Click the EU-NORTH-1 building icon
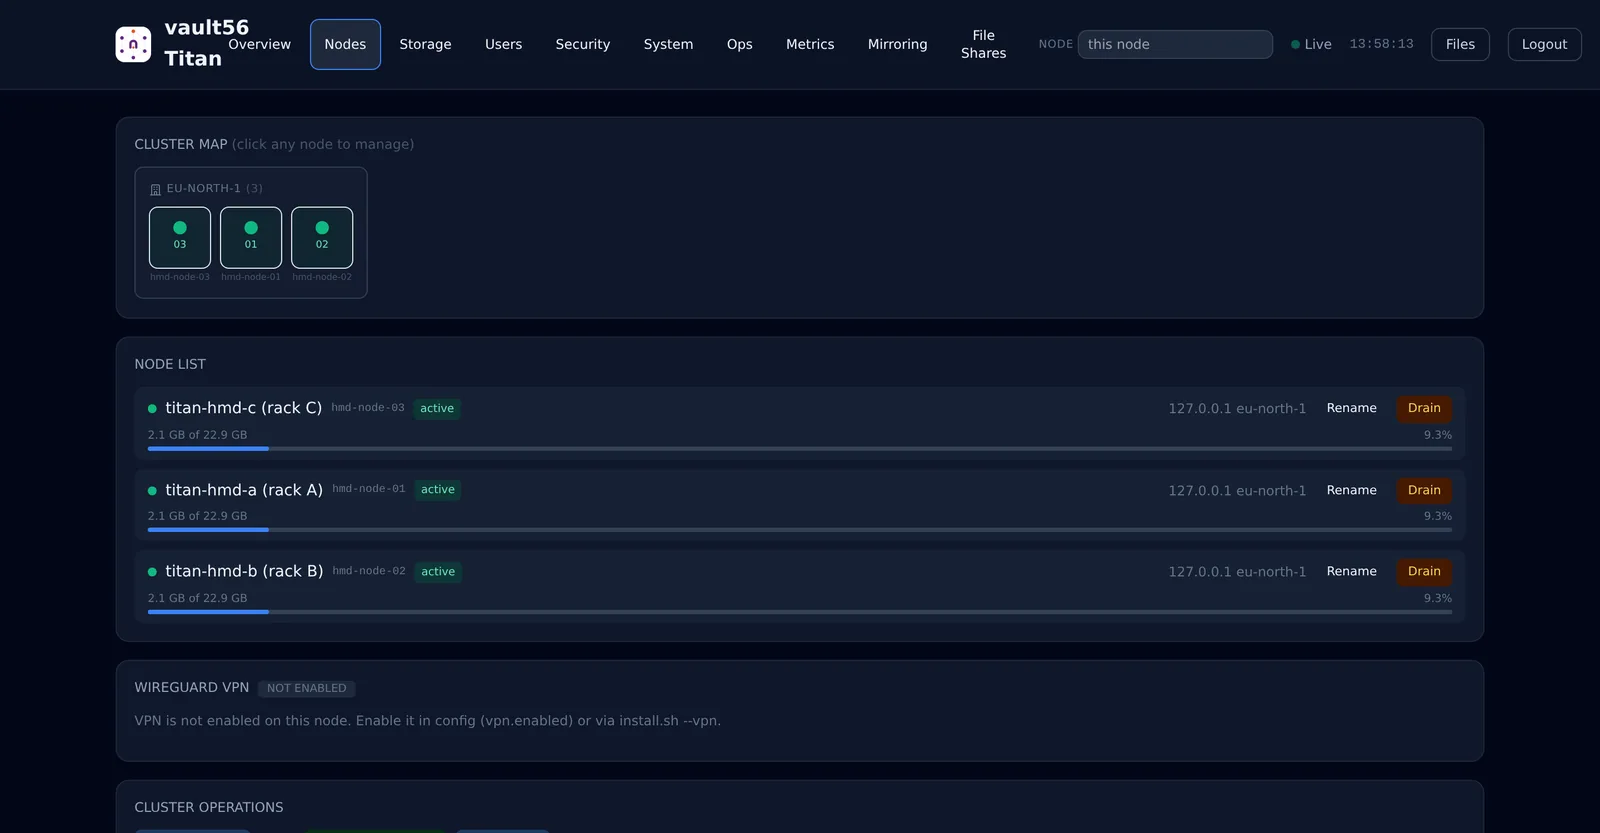Screen dimensions: 1600x833 [155, 189]
